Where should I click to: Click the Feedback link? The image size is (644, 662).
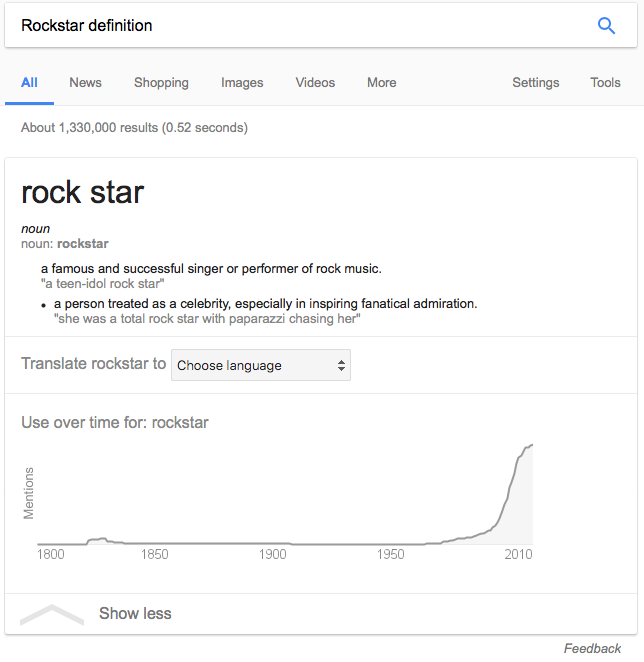point(592,648)
